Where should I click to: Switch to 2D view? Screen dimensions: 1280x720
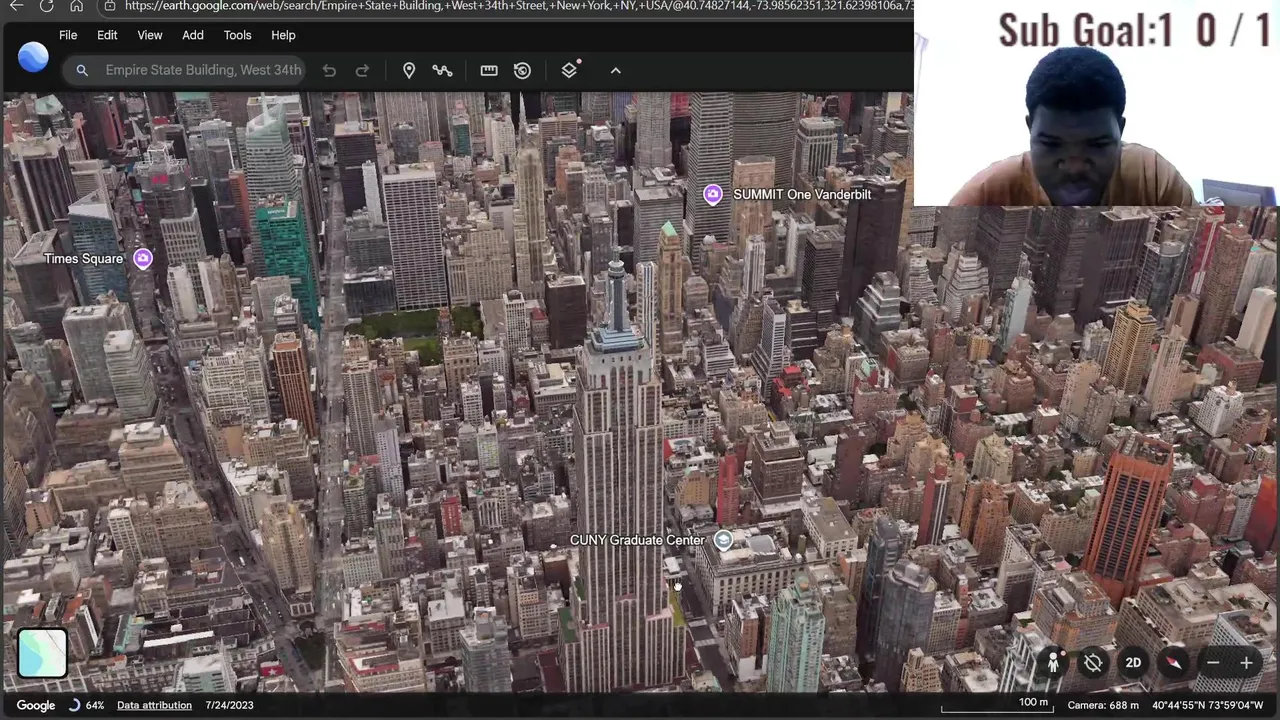point(1133,663)
